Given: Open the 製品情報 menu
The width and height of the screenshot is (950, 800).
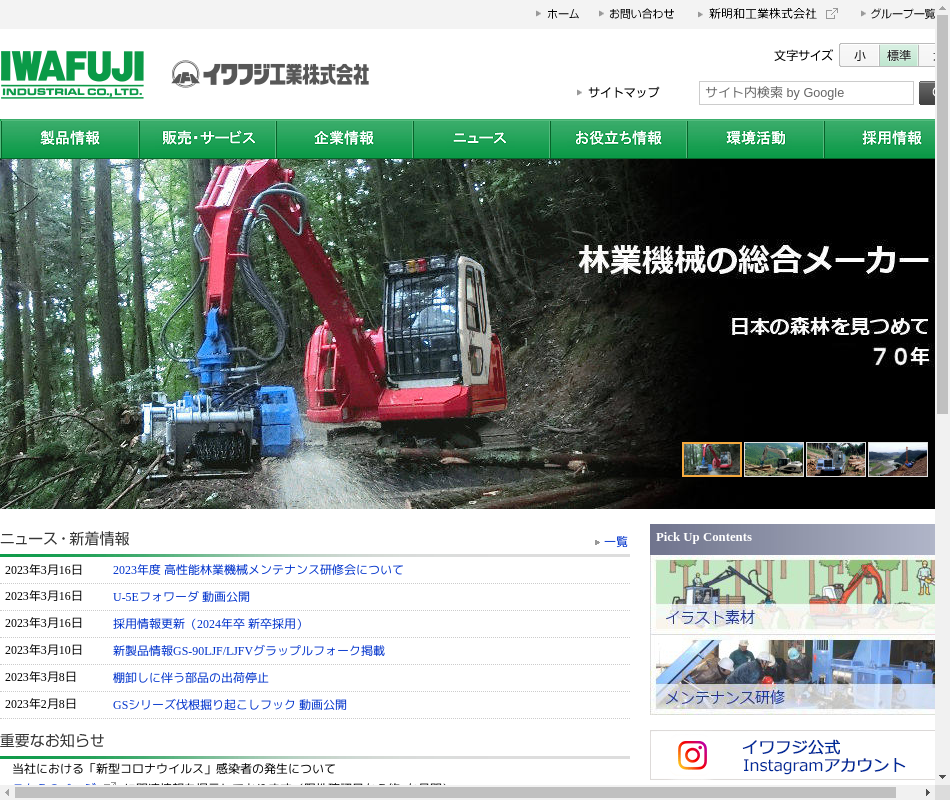Looking at the screenshot, I should (x=70, y=139).
